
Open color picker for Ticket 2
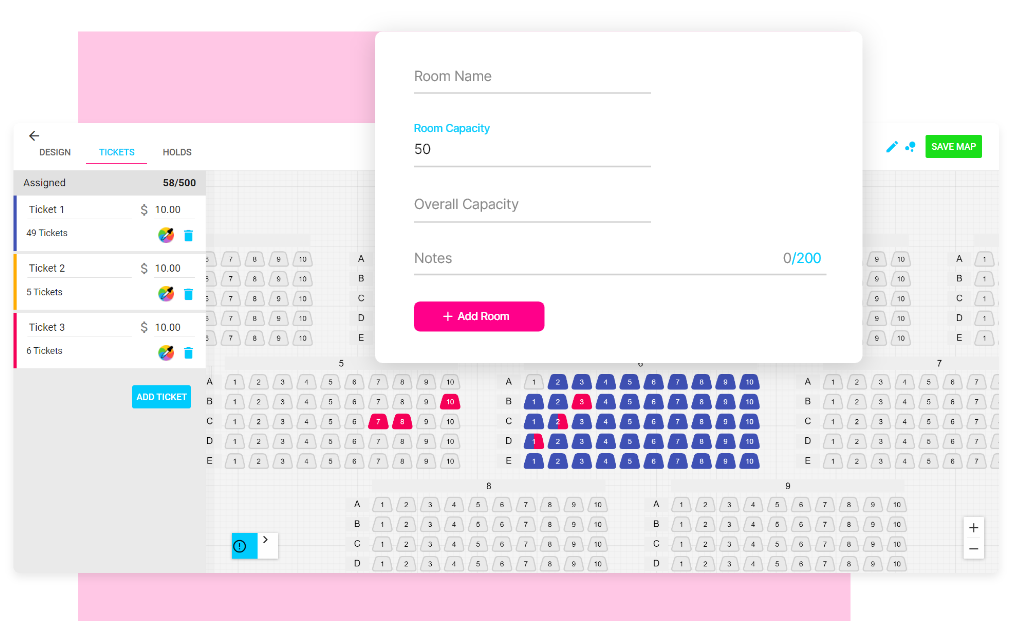[x=166, y=294]
